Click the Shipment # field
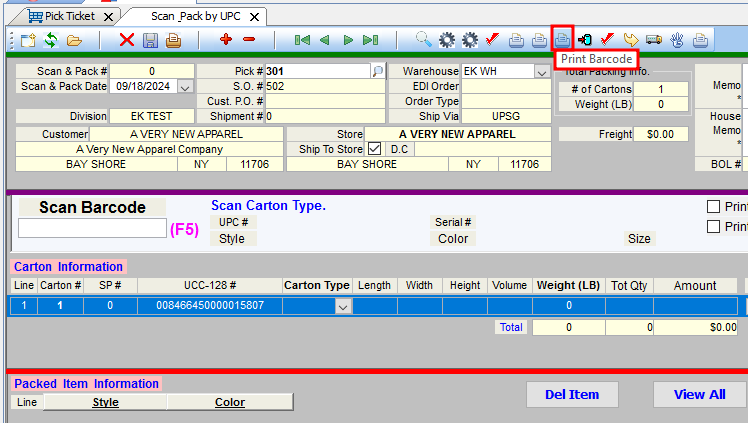Viewport: 748px width, 423px height. pos(325,116)
